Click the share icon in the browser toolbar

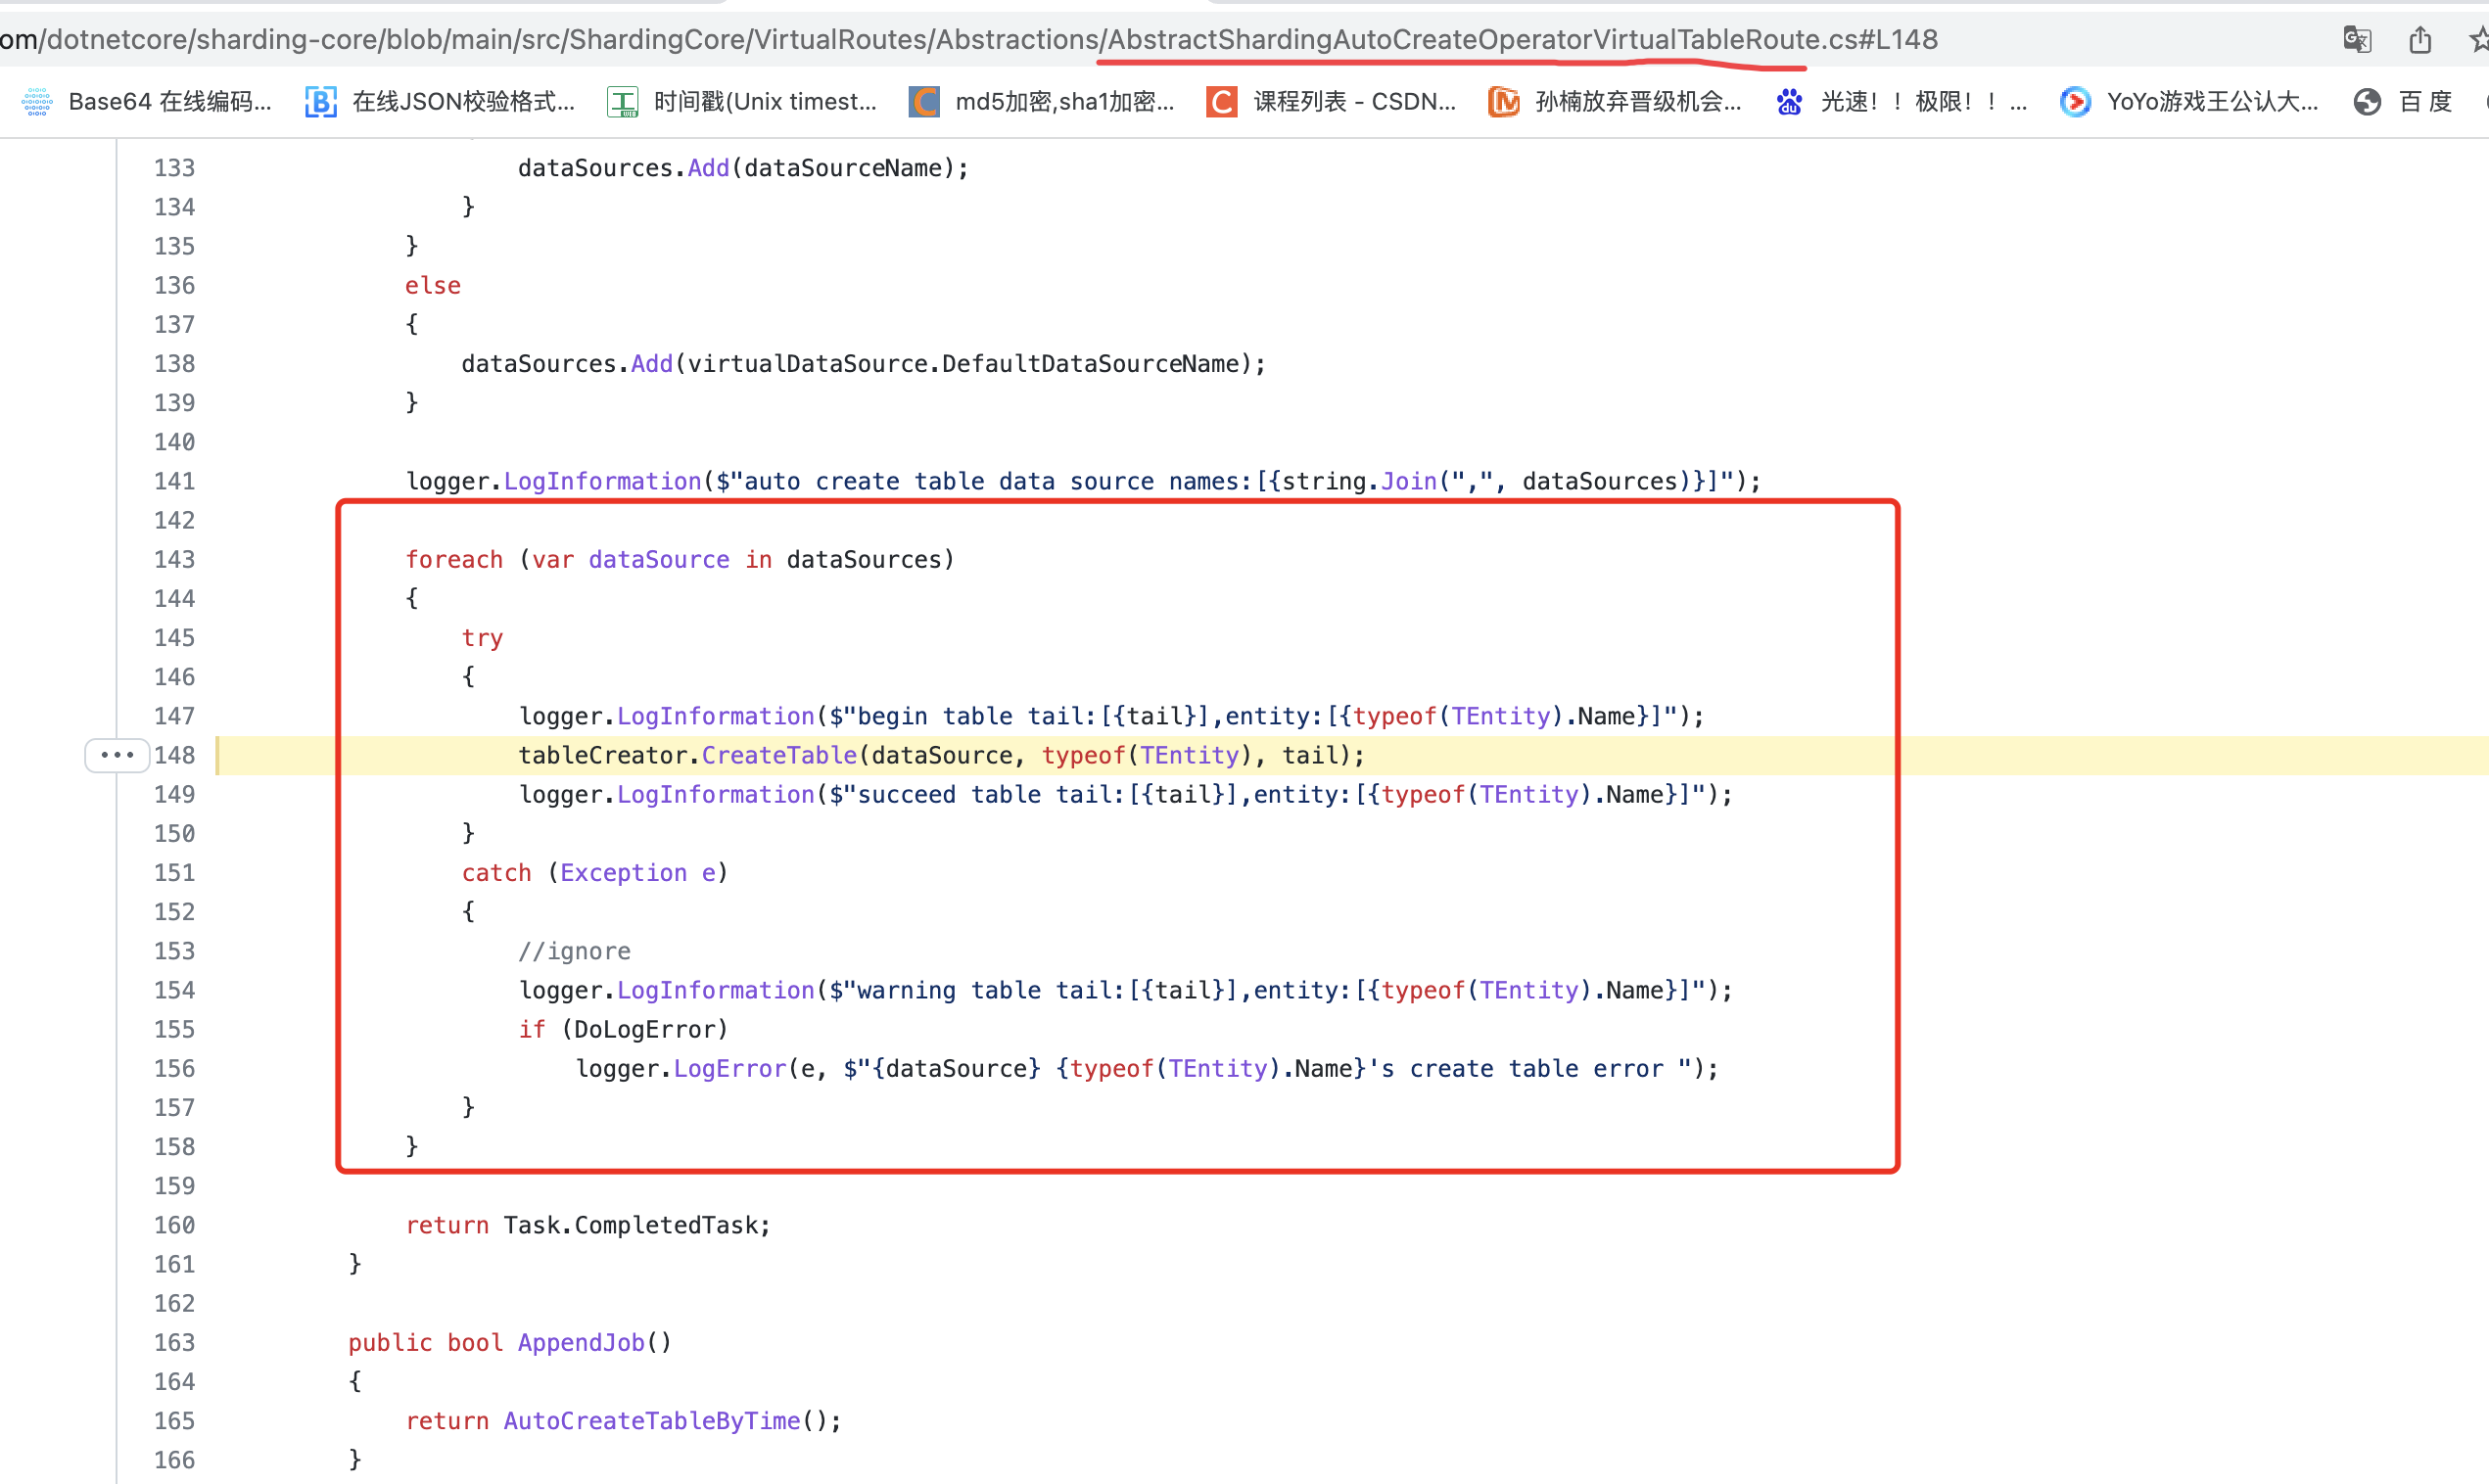[x=2420, y=40]
